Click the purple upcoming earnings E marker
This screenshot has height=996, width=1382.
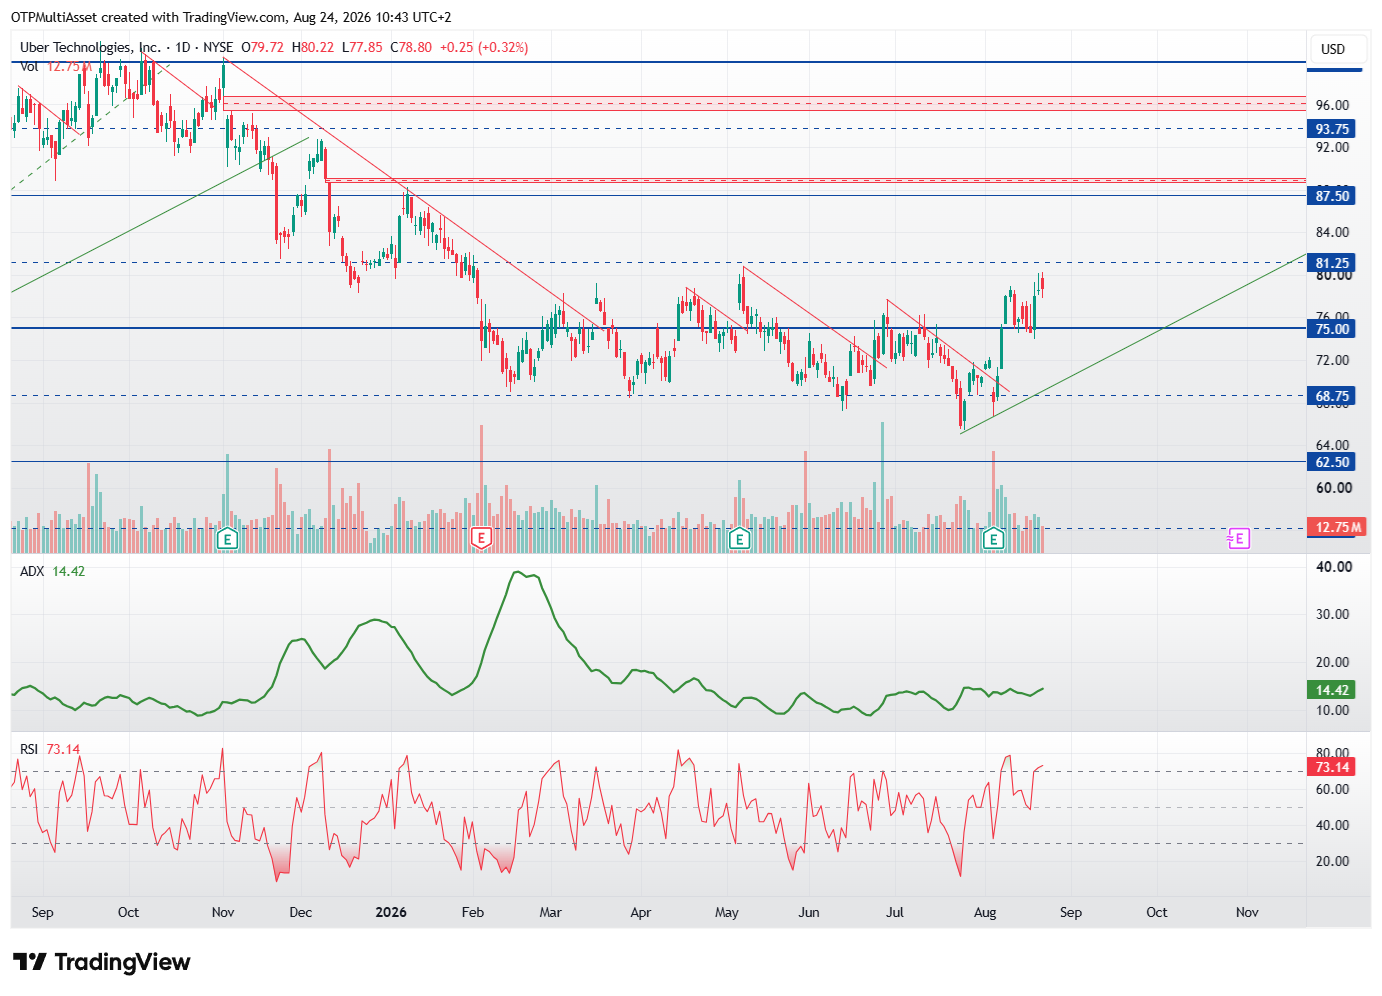click(1239, 539)
